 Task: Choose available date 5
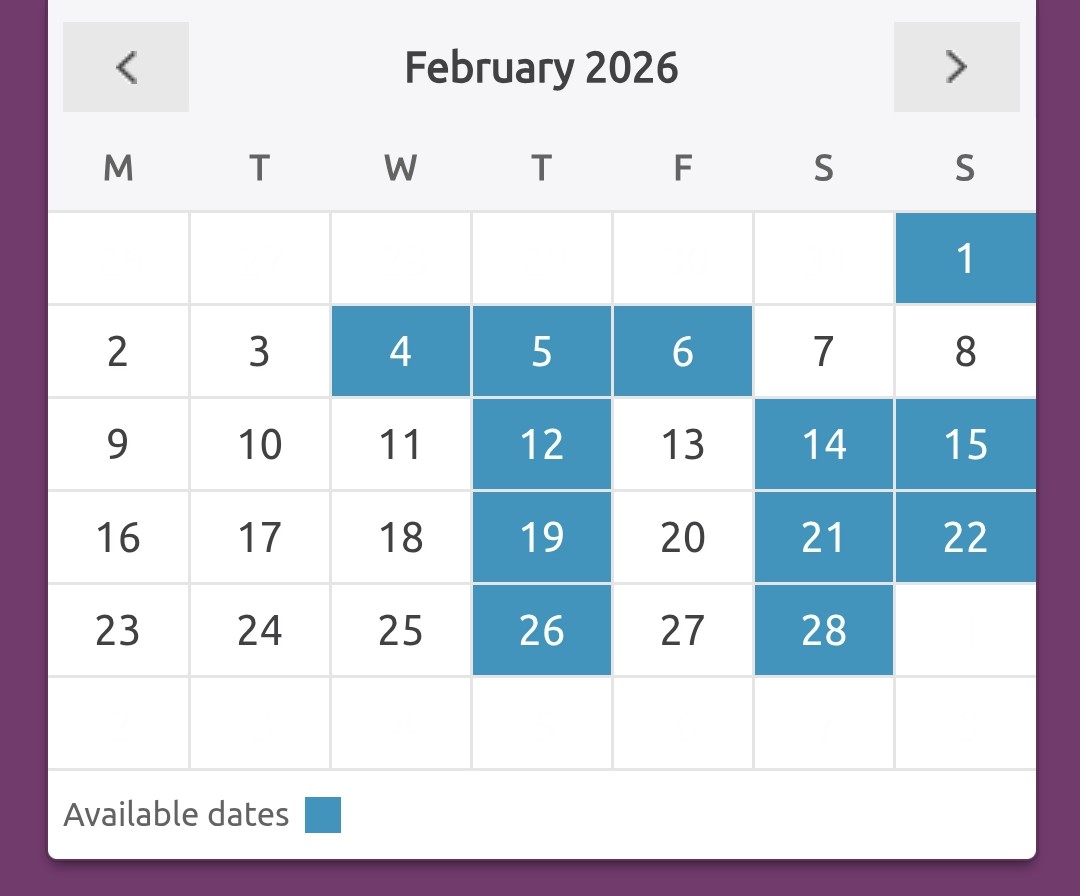tap(542, 351)
